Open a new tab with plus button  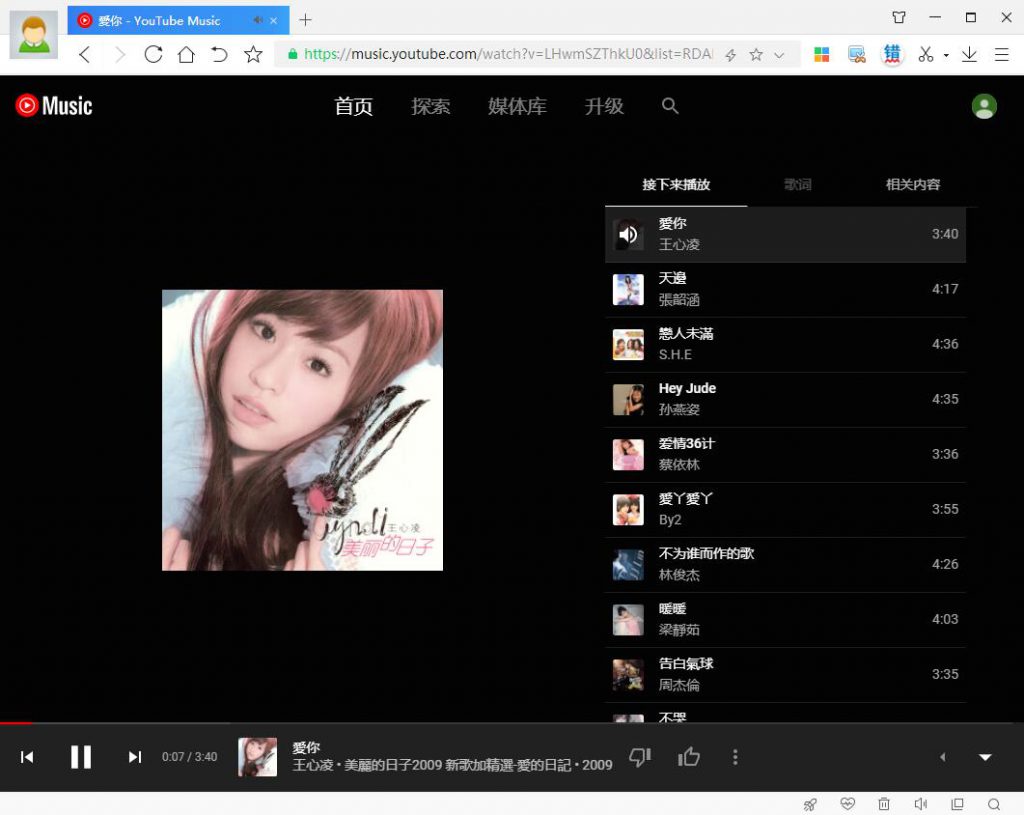[305, 20]
